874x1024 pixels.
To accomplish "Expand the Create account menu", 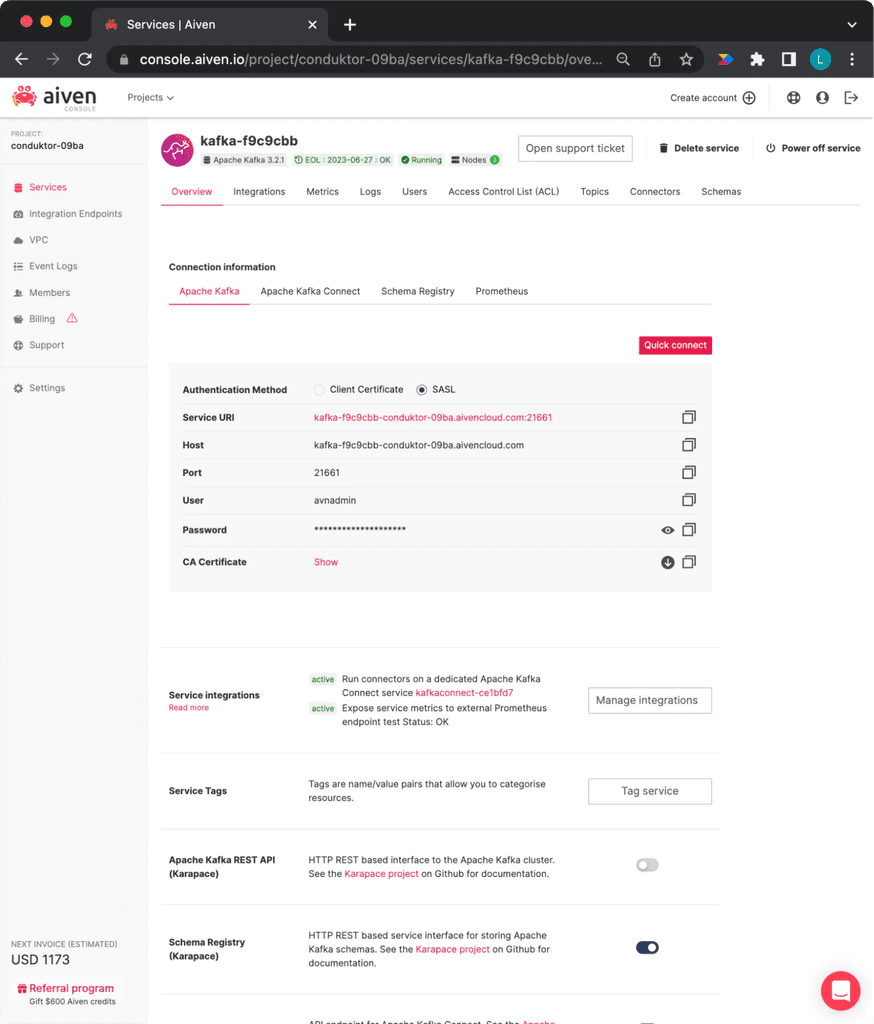I will 712,97.
